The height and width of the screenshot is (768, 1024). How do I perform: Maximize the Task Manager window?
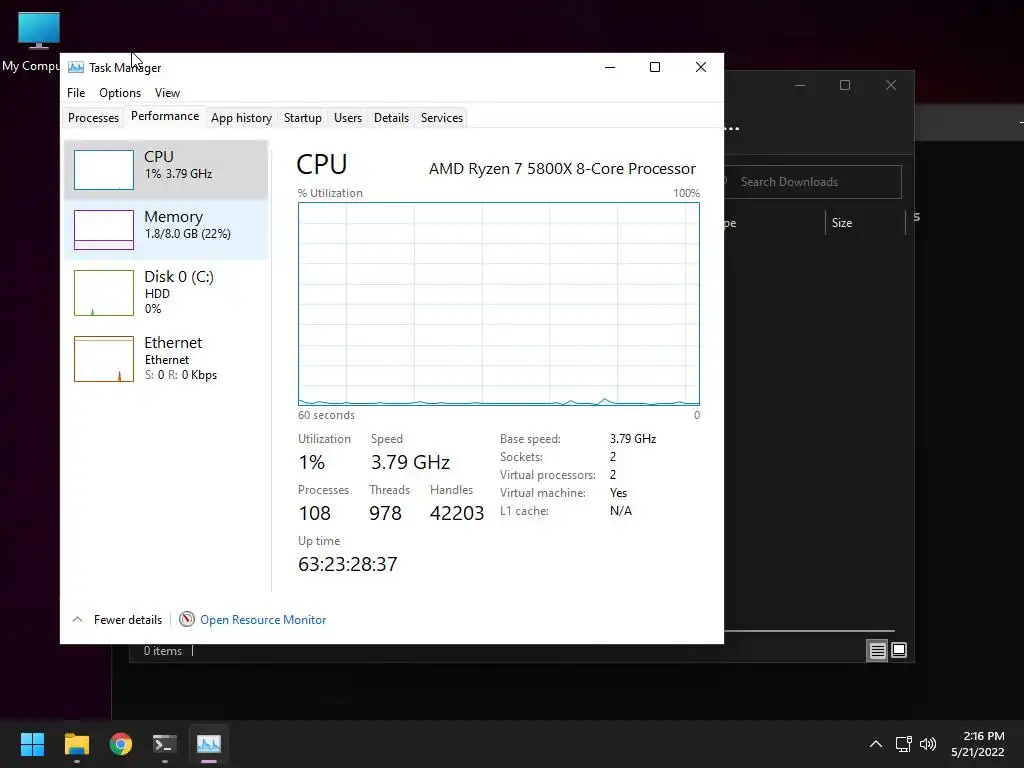(655, 67)
